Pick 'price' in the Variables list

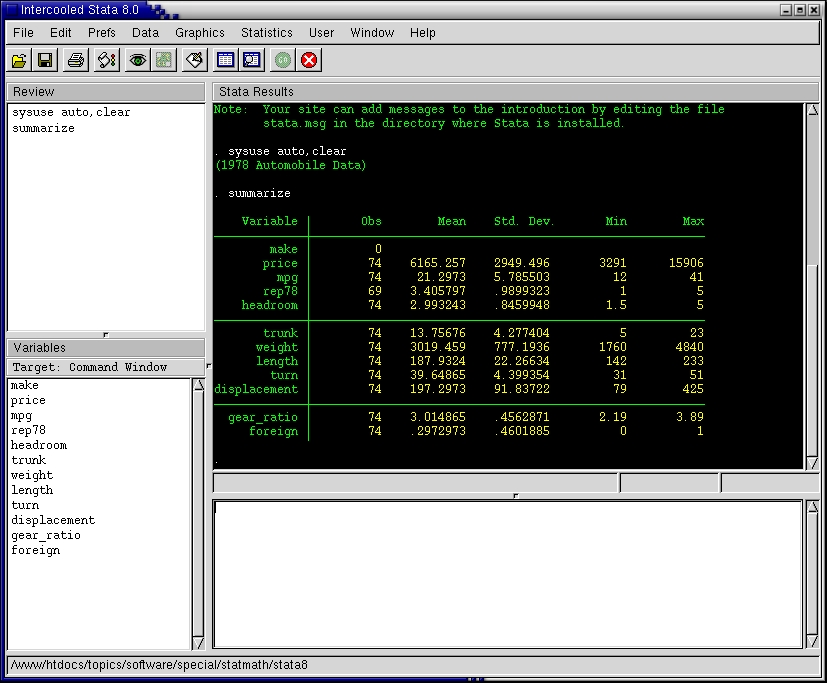tap(28, 401)
